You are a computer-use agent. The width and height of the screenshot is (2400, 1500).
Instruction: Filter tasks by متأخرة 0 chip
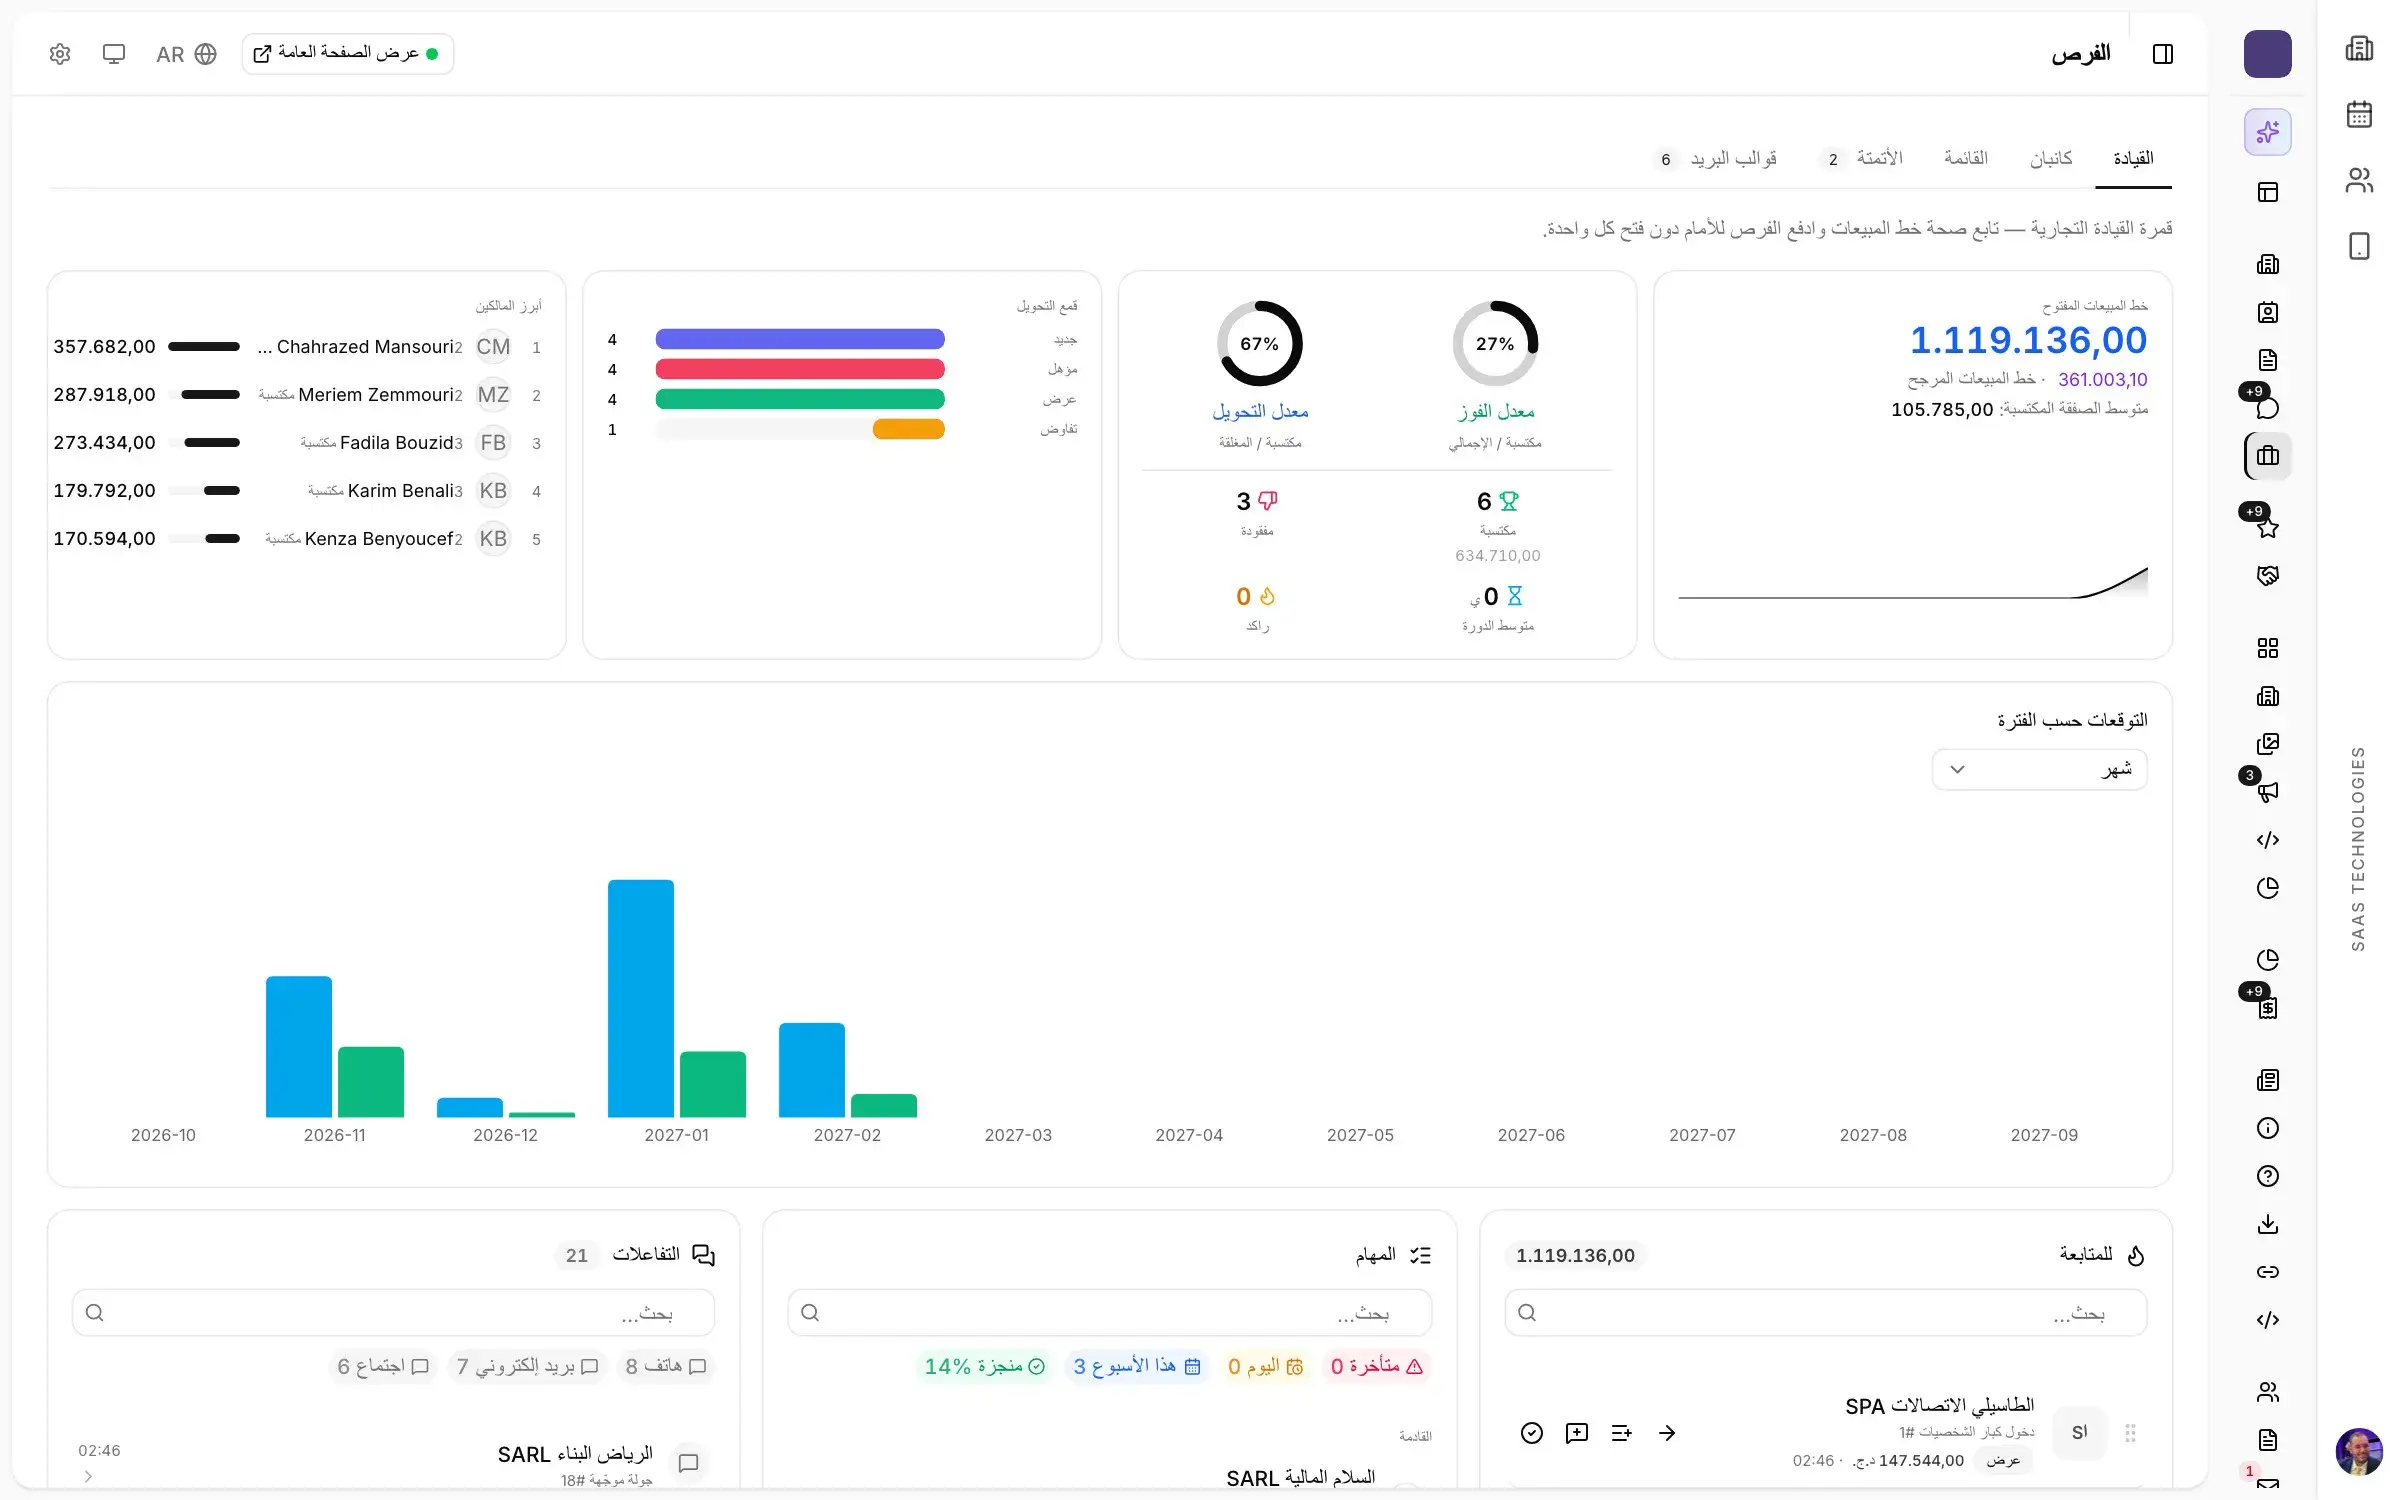tap(1376, 1366)
